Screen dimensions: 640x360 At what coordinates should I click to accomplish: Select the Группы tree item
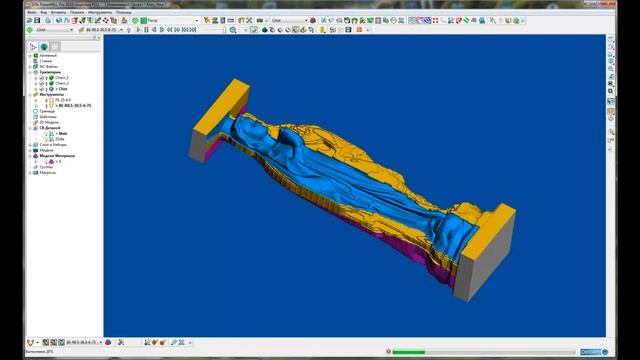click(x=46, y=167)
